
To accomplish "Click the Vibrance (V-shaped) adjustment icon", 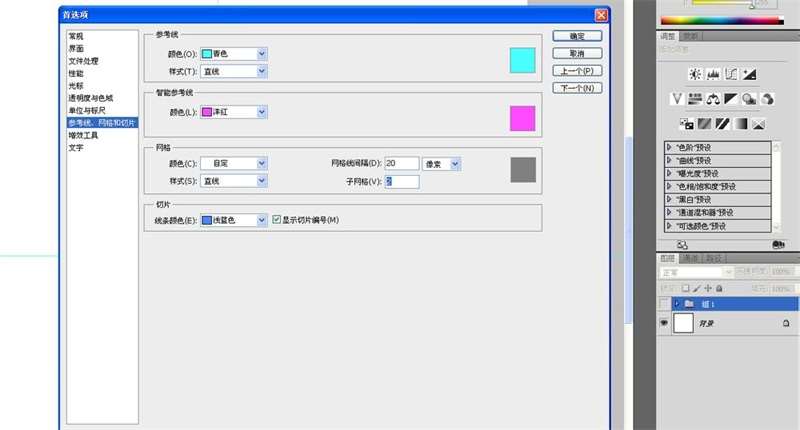I will pyautogui.click(x=677, y=99).
